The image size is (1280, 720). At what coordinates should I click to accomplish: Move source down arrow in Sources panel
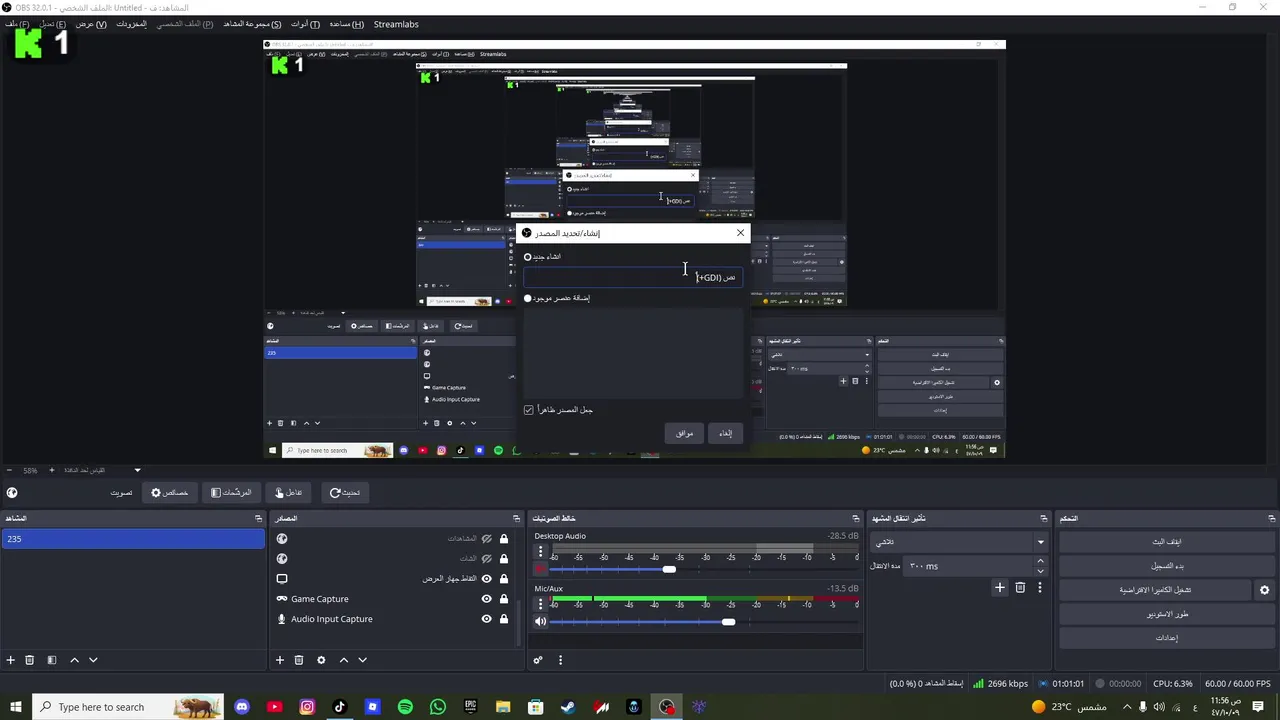[362, 660]
